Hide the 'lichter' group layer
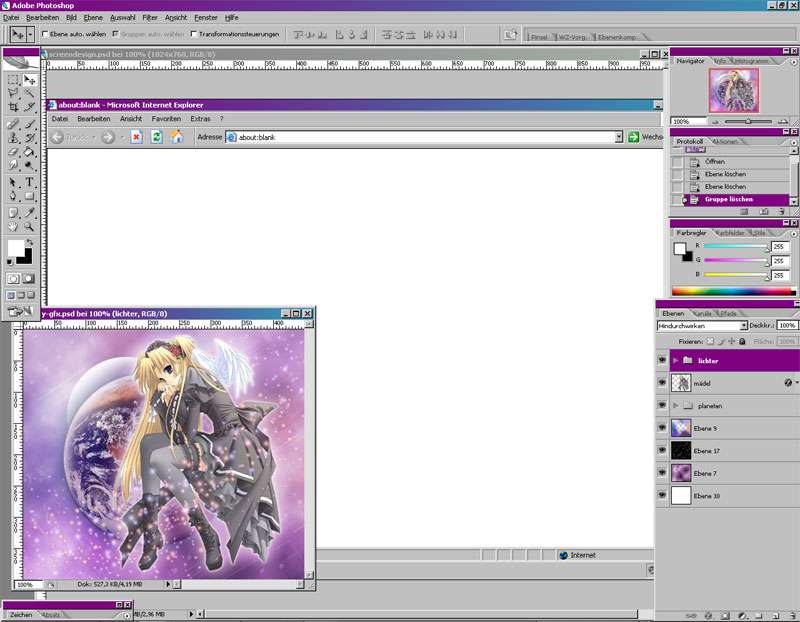This screenshot has width=800, height=622. pyautogui.click(x=662, y=360)
